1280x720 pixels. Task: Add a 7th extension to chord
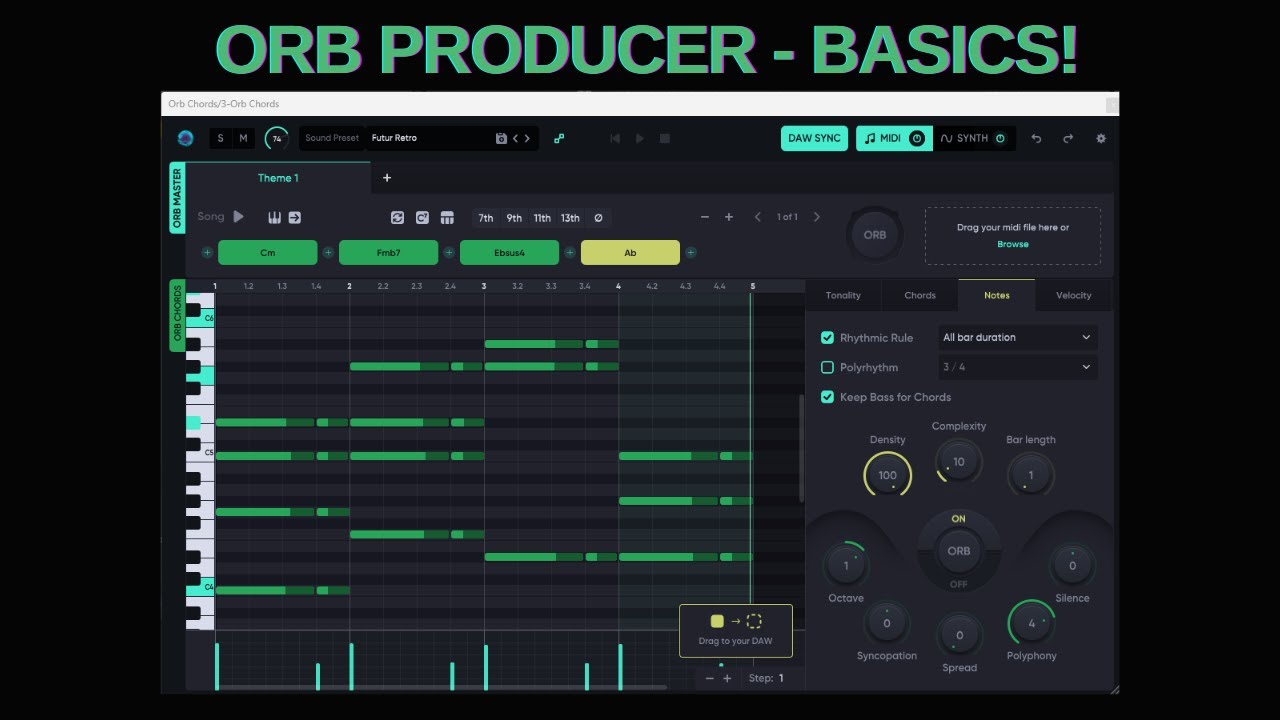pyautogui.click(x=486, y=217)
